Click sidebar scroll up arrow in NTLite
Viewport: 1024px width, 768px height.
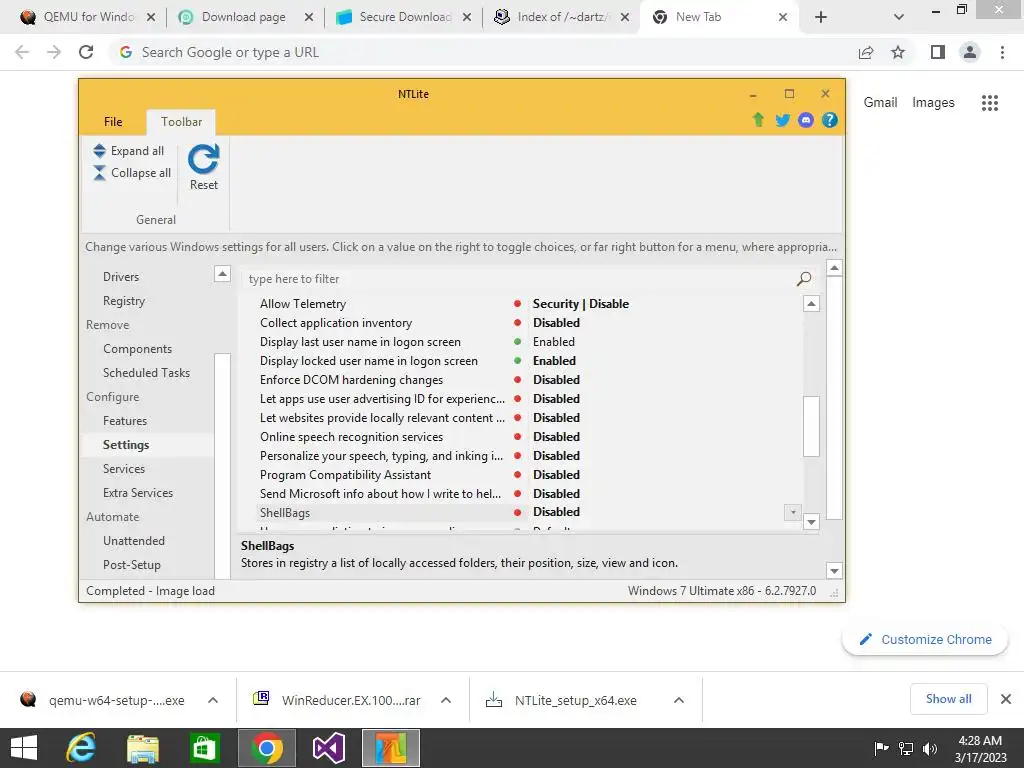[x=222, y=274]
